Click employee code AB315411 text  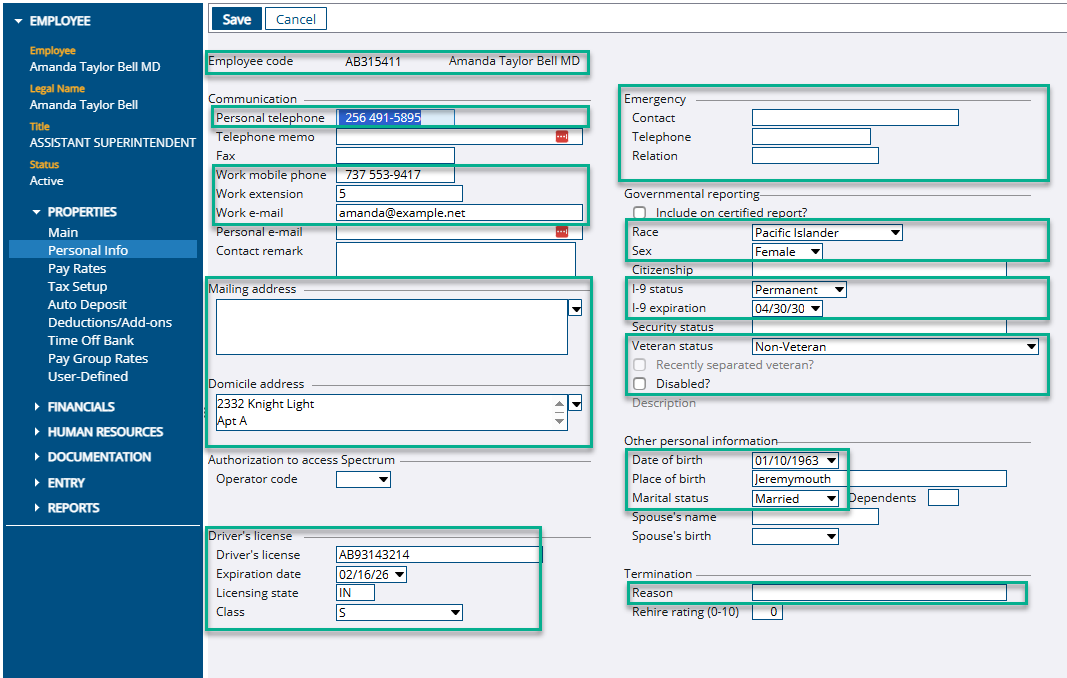[x=373, y=61]
